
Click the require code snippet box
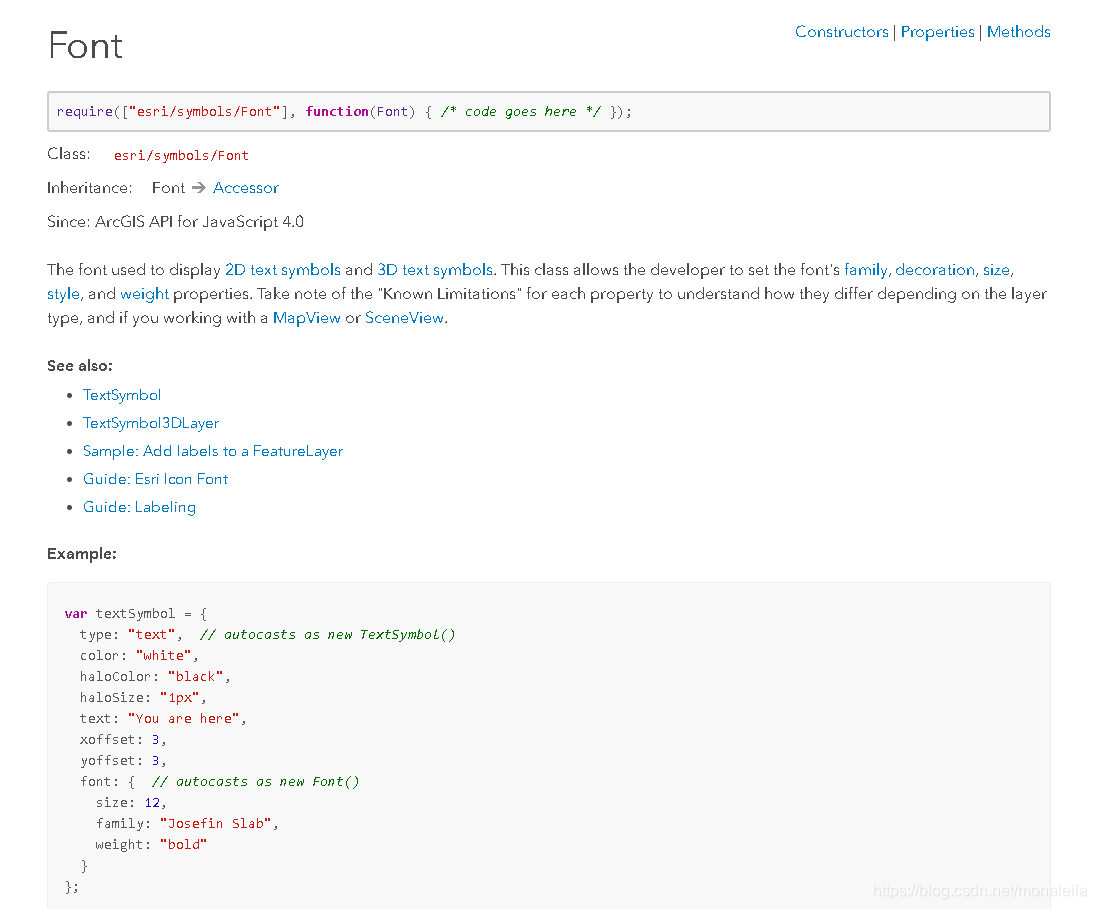click(548, 111)
